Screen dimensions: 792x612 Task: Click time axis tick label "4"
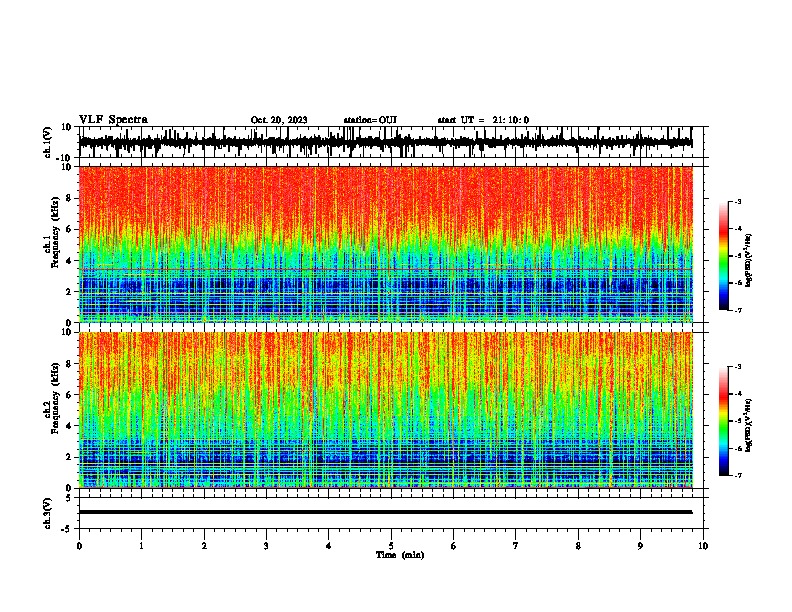pos(329,546)
